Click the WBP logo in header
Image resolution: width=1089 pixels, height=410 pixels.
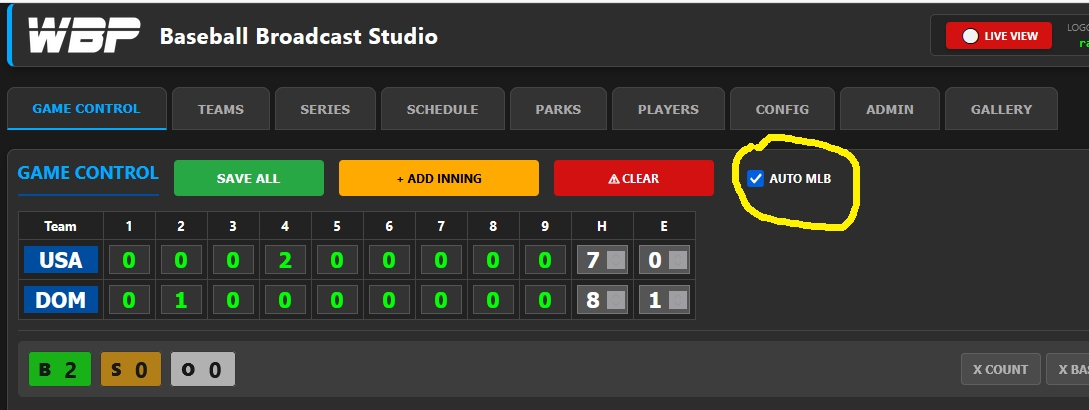83,36
